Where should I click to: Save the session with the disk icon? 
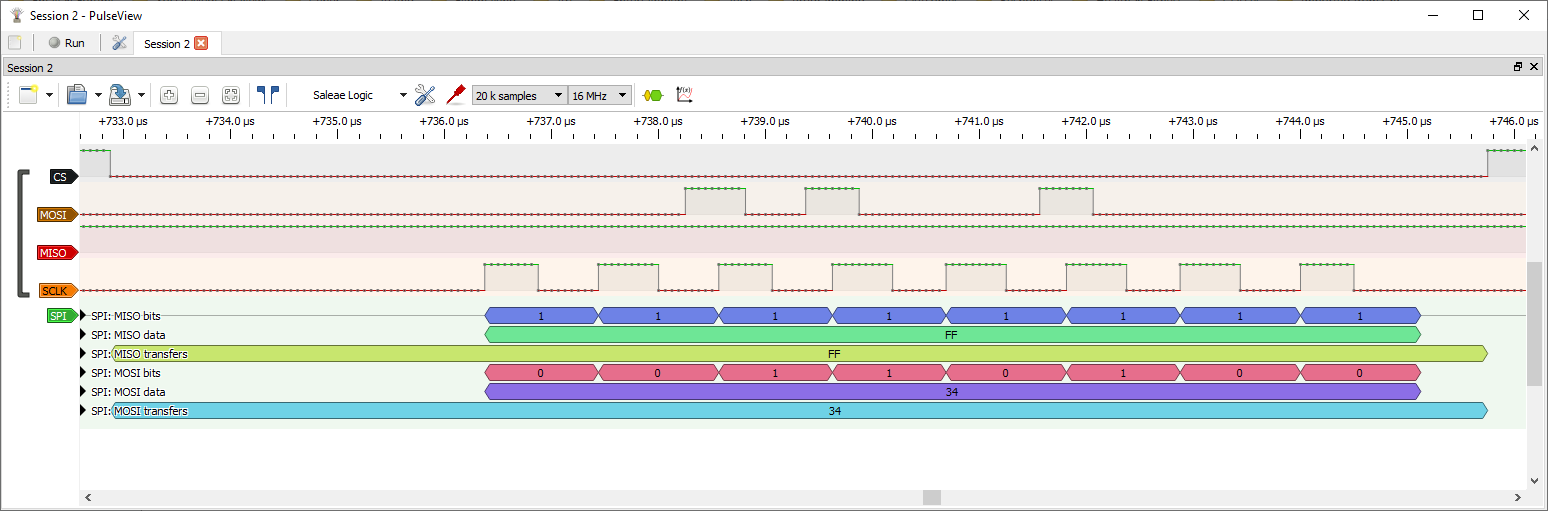point(120,95)
